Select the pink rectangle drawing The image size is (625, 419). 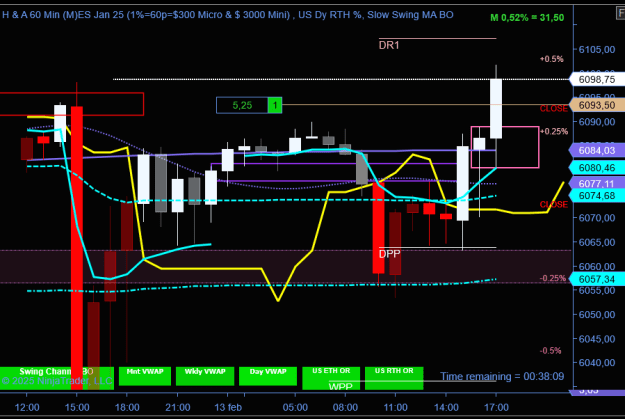(505, 147)
